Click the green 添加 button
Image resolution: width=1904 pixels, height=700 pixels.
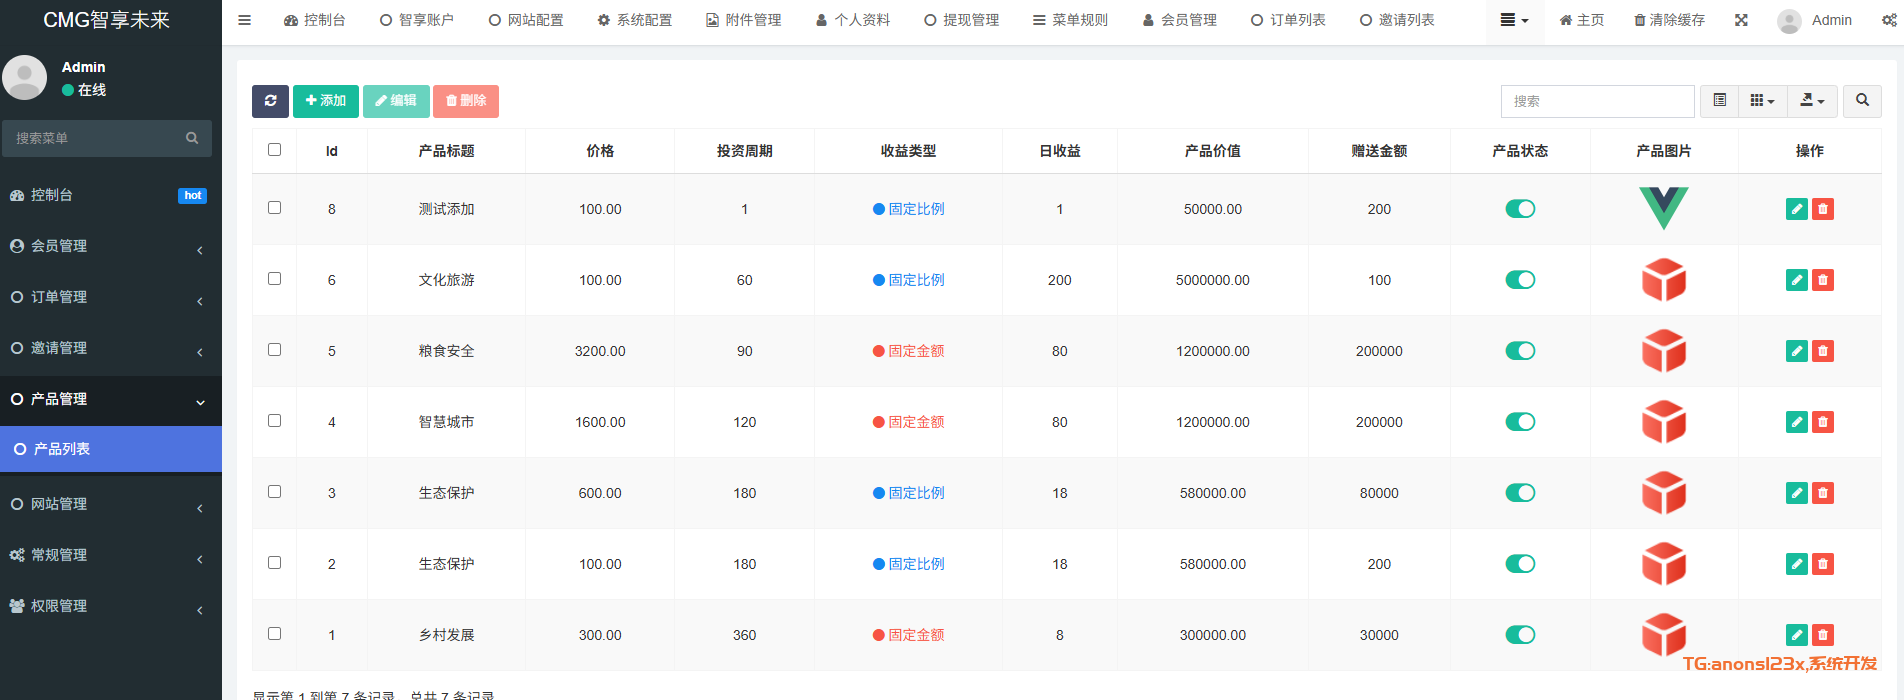click(325, 101)
